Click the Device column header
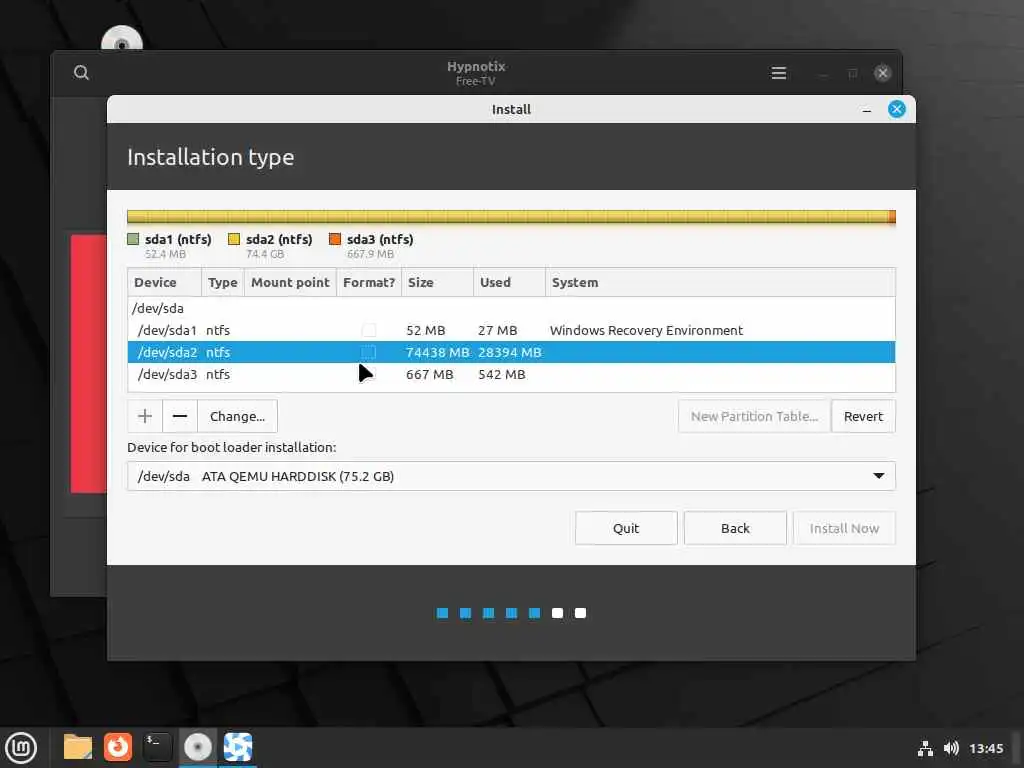 coord(165,282)
